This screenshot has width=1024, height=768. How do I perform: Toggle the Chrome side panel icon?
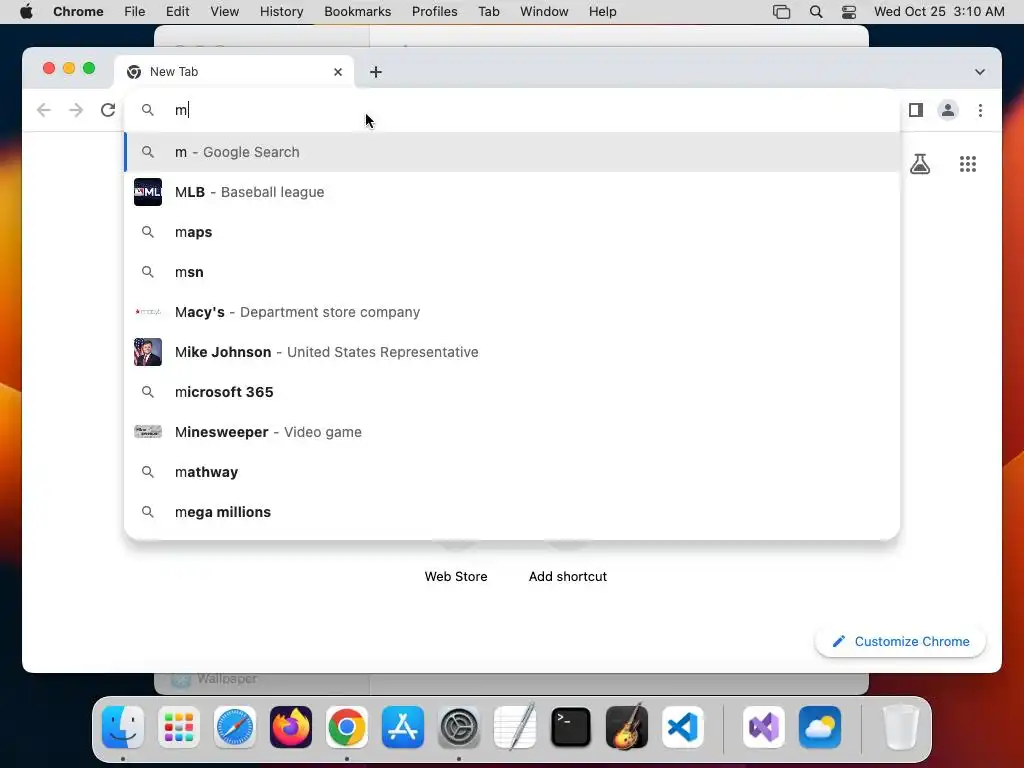[x=916, y=110]
